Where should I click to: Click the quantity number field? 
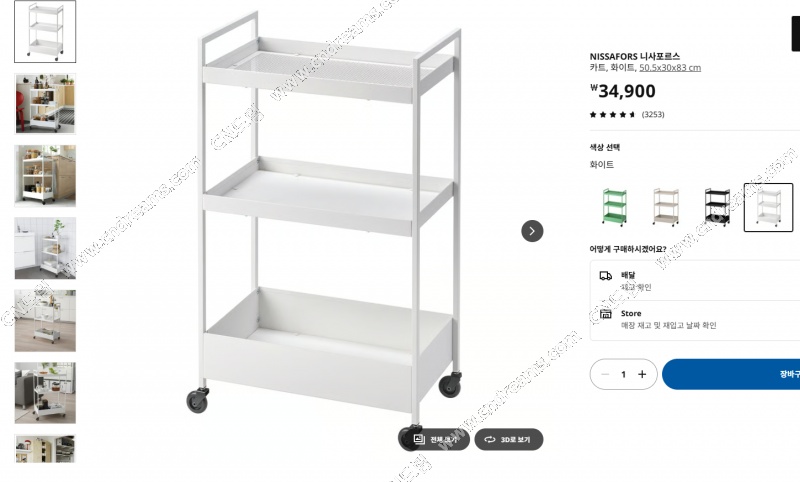(x=623, y=374)
